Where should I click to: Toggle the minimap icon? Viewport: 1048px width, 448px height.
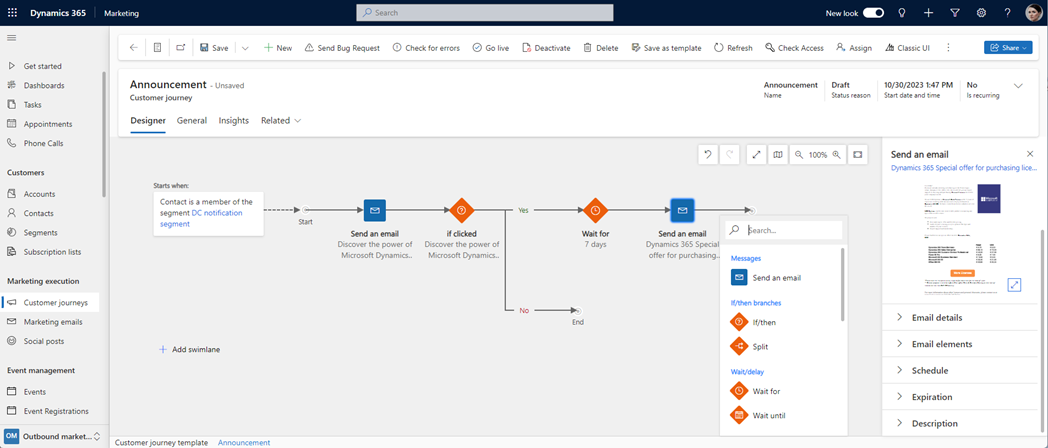pos(777,154)
